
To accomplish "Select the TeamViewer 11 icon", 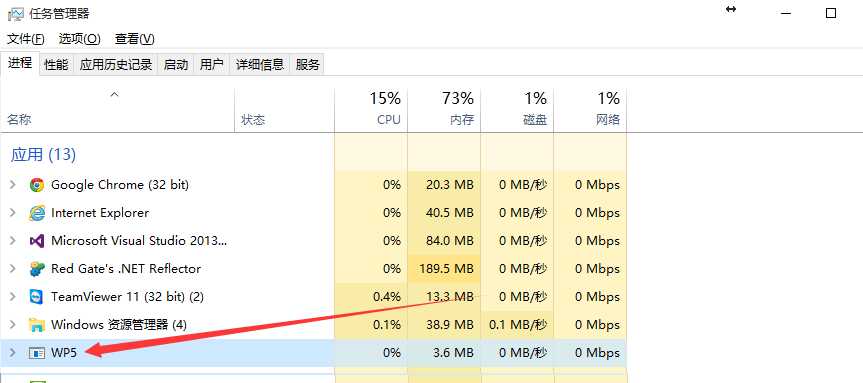I will pyautogui.click(x=37, y=297).
